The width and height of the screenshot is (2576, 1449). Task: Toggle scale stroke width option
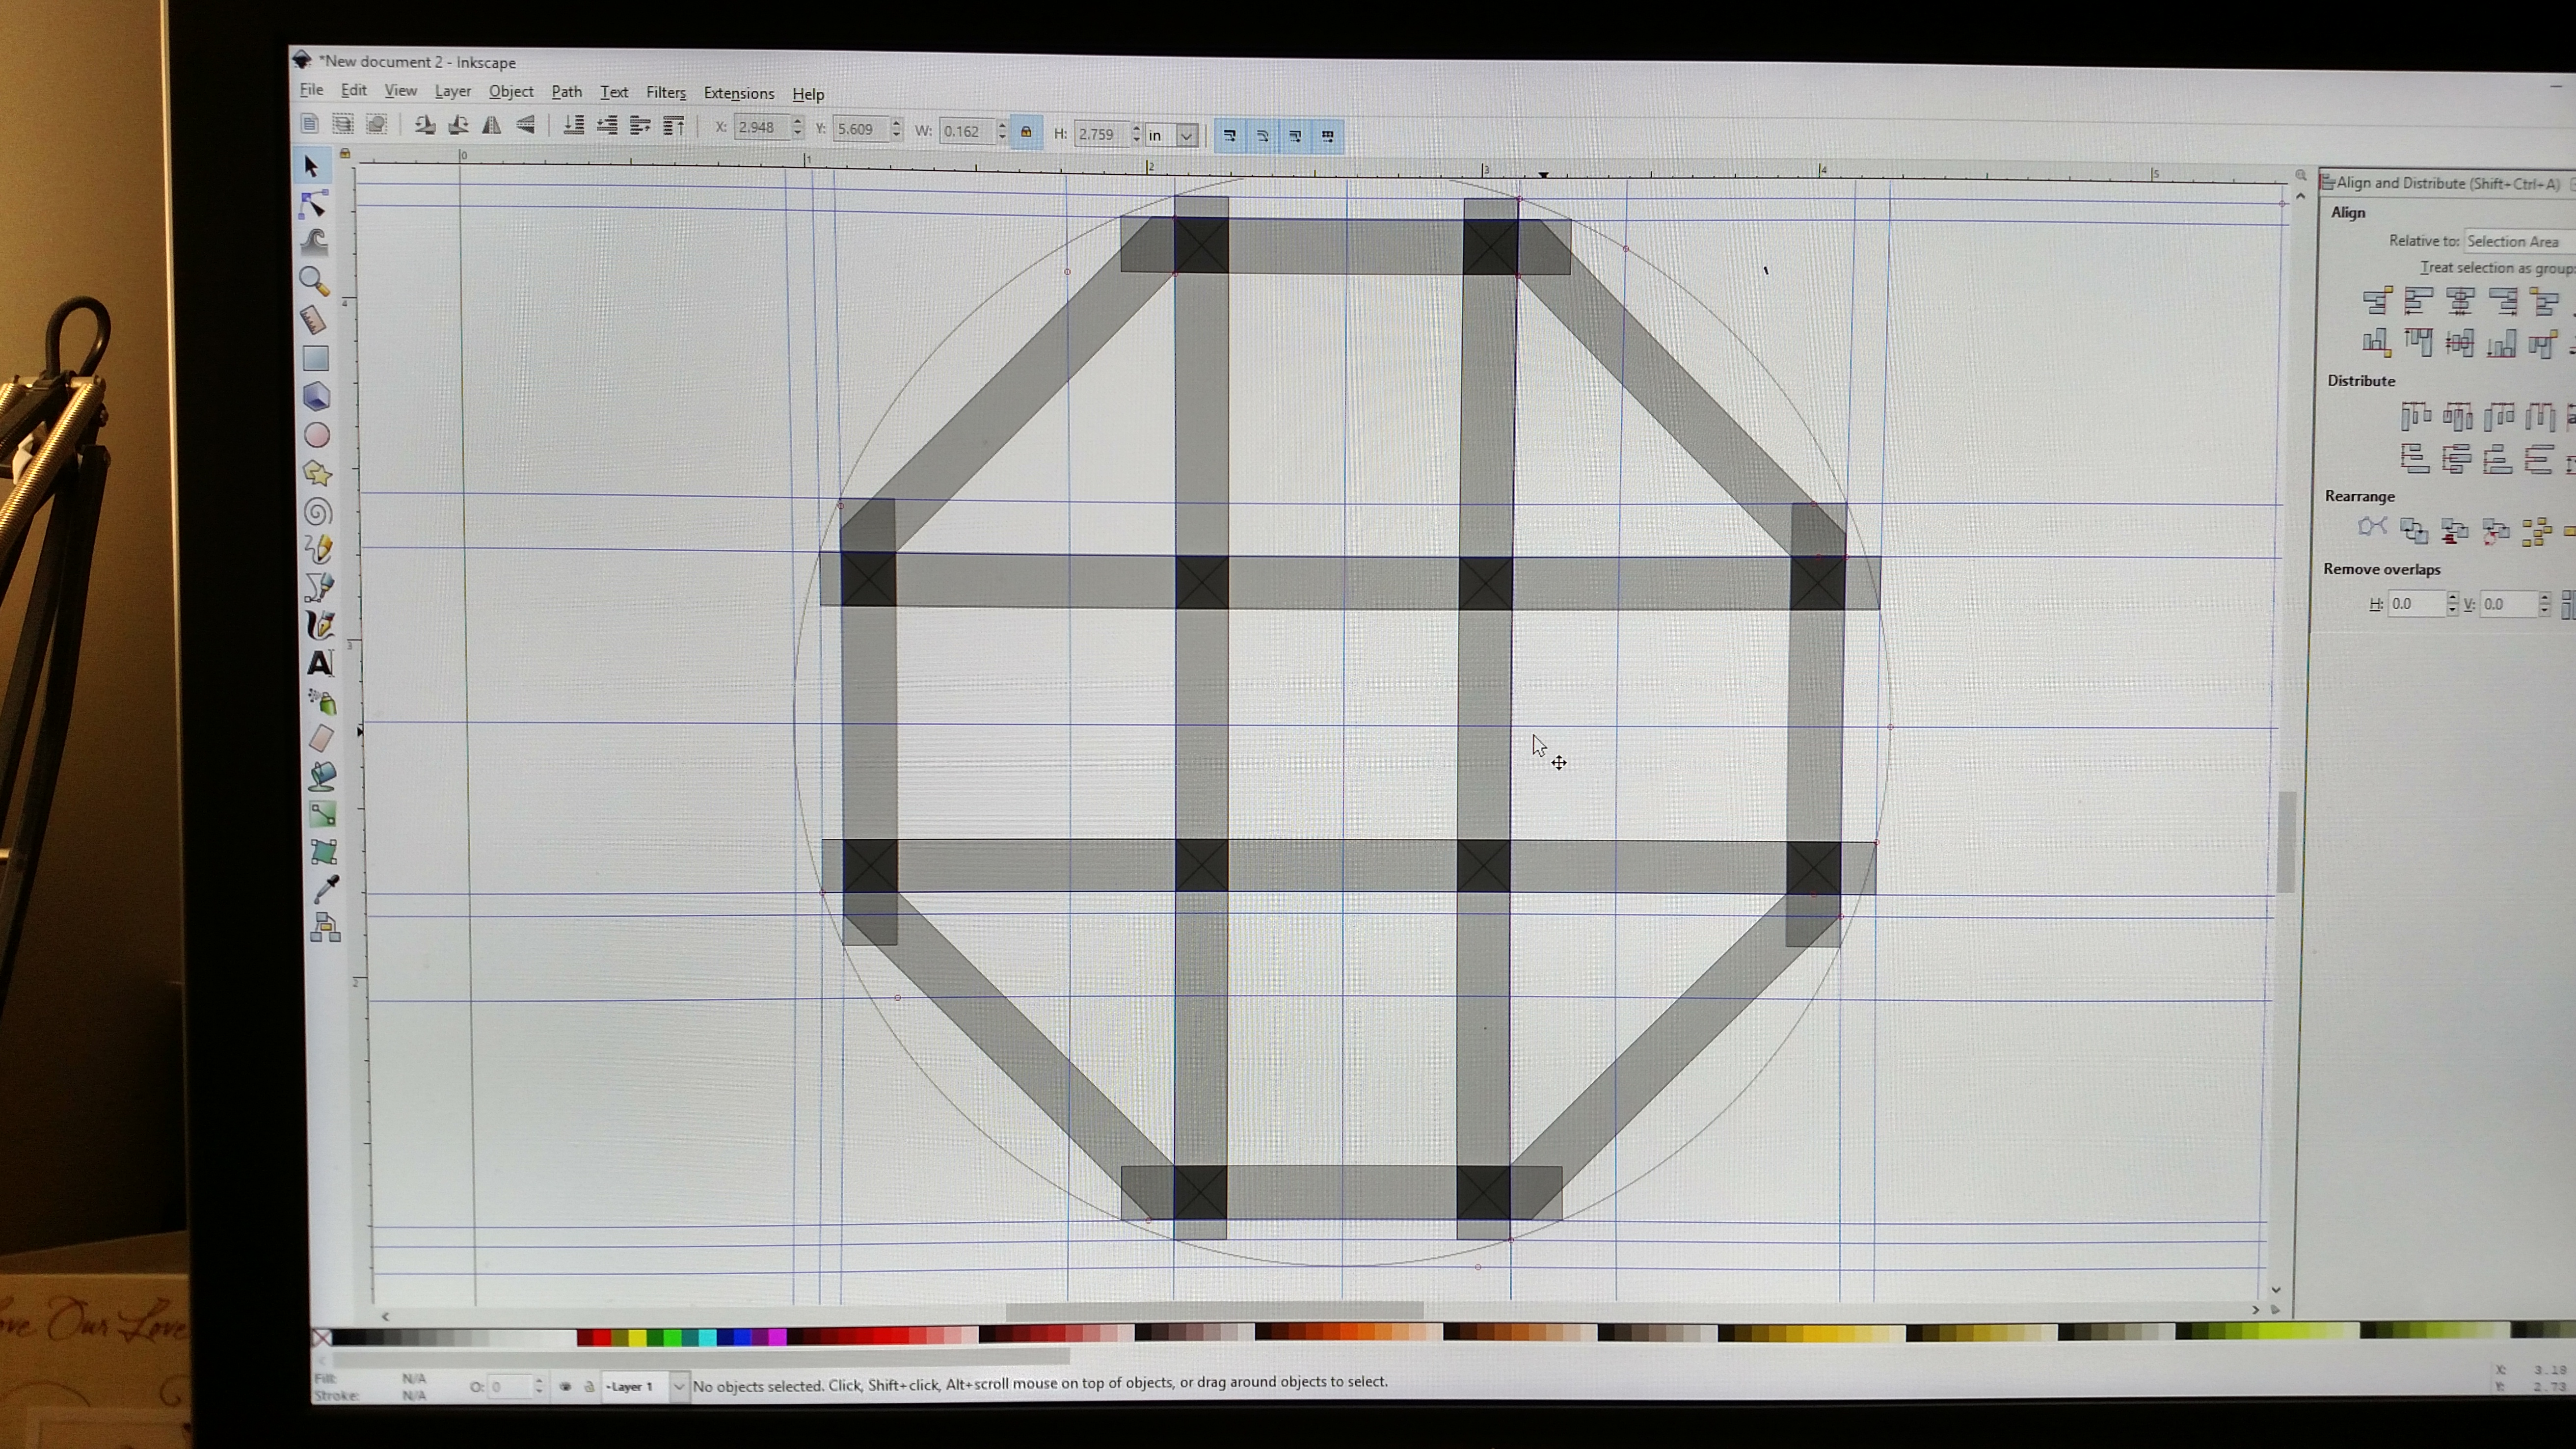tap(1230, 135)
